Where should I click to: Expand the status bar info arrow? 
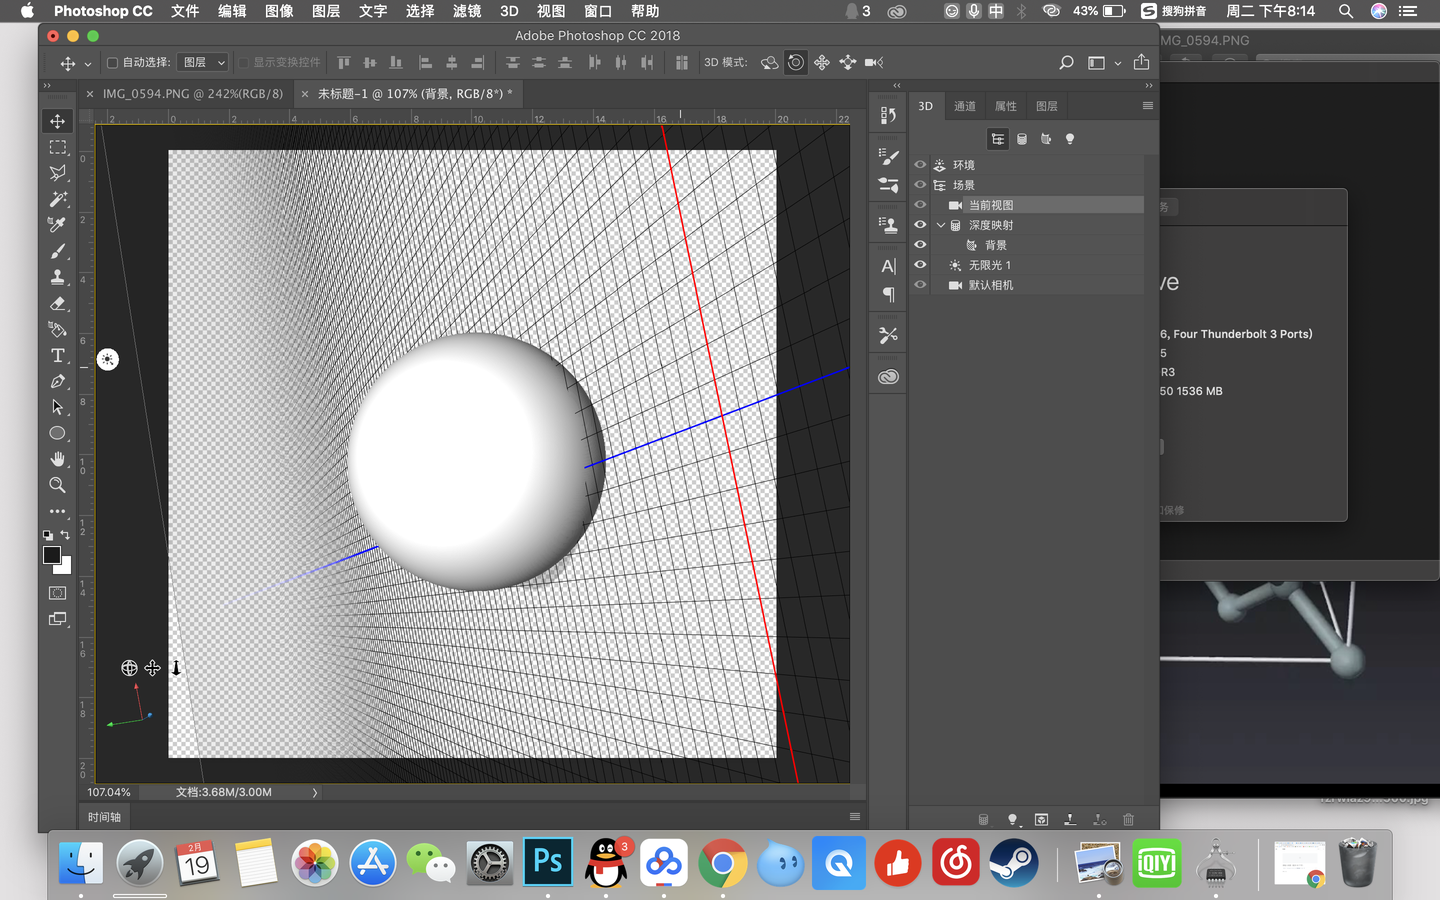point(315,792)
